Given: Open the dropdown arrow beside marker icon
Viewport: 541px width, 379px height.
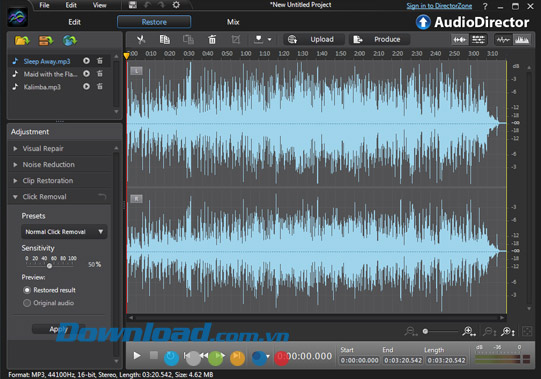Looking at the screenshot, I should point(269,39).
